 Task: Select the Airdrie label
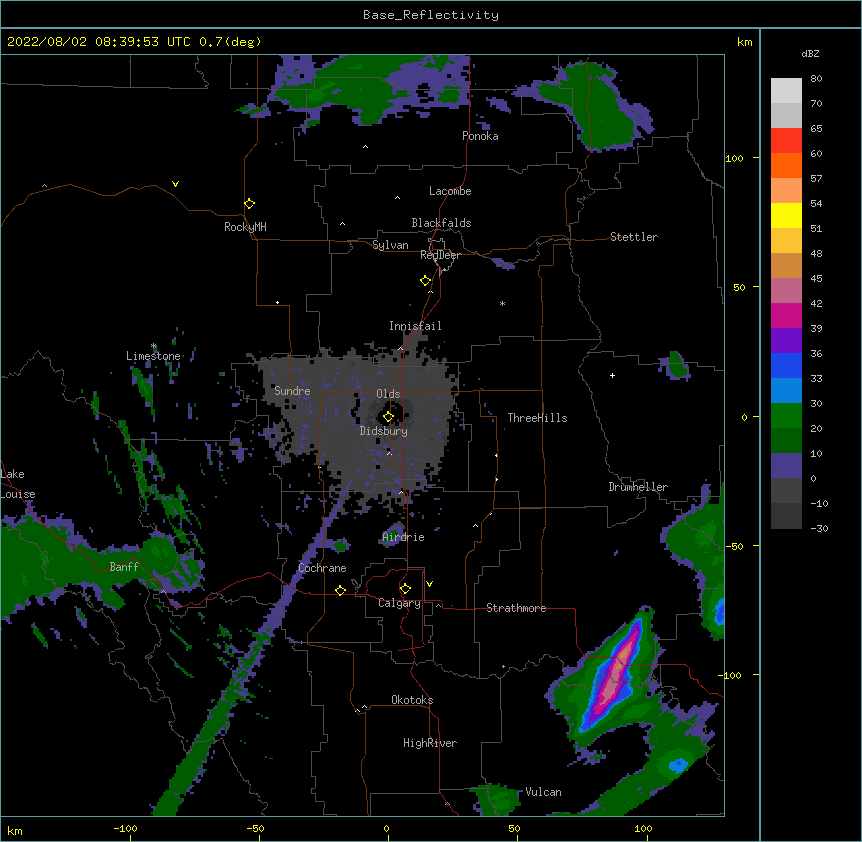coord(404,537)
